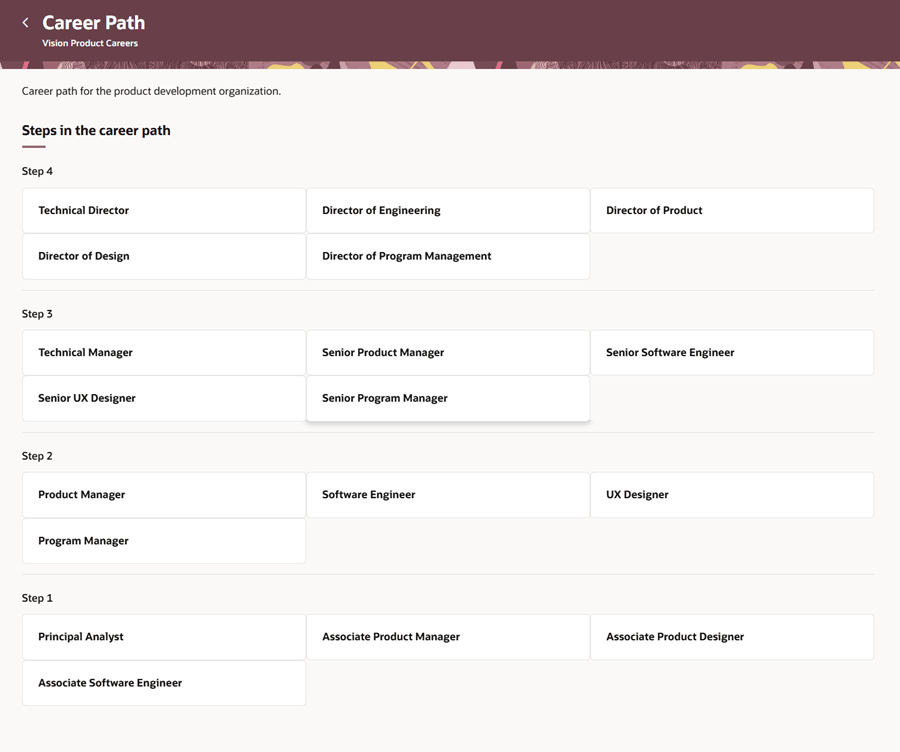Select Director of Program Management

(x=447, y=256)
